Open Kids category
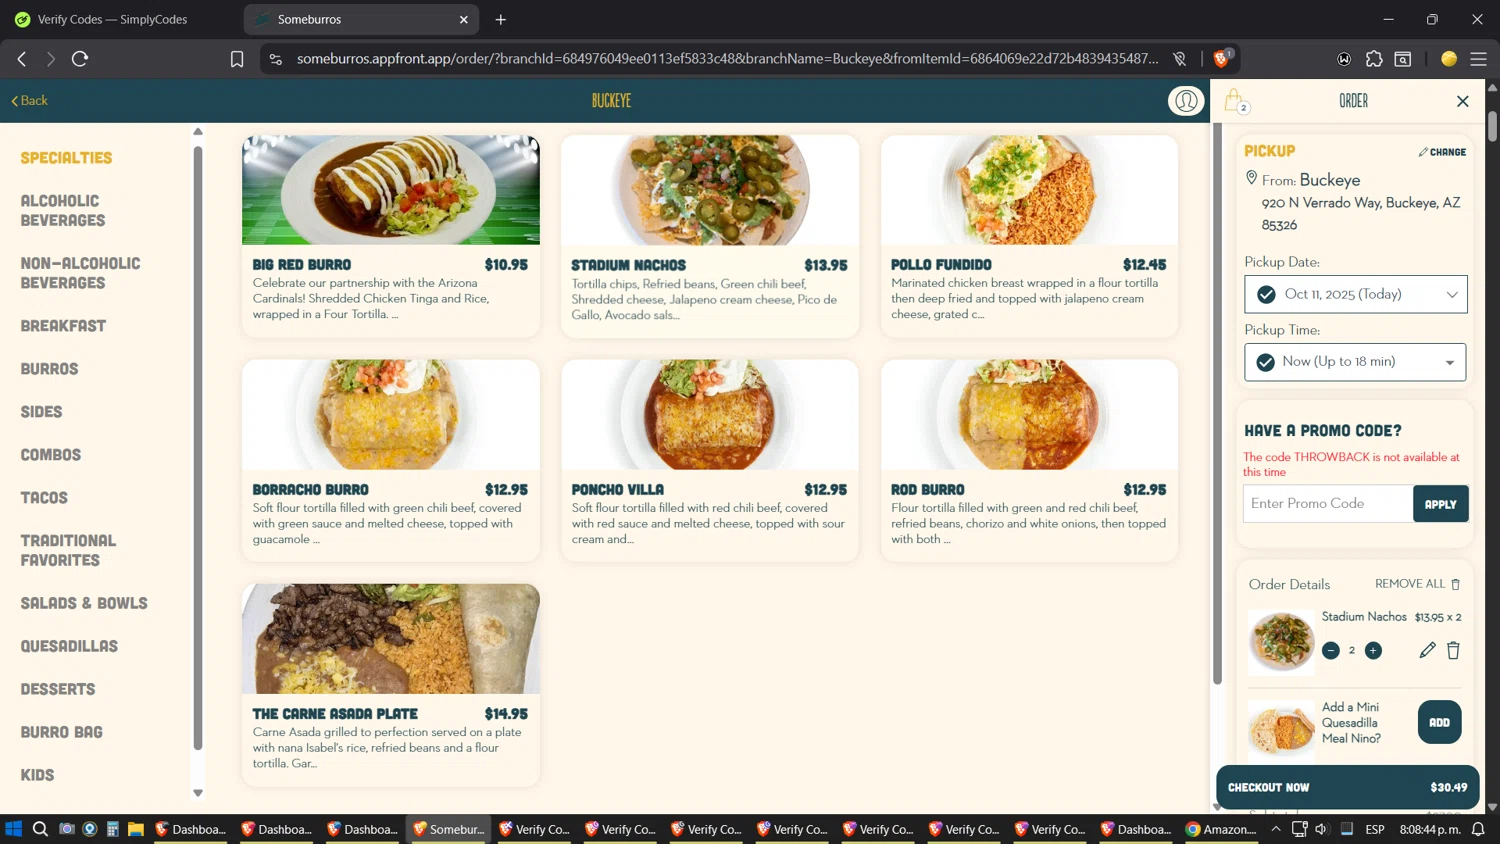 (37, 776)
